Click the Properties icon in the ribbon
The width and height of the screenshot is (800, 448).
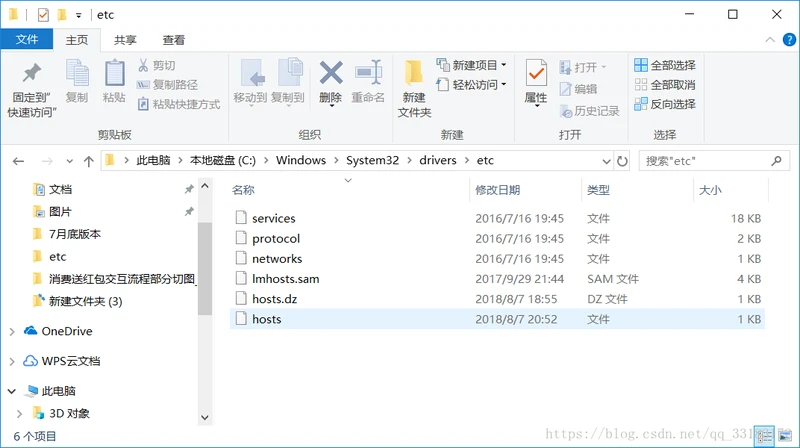coord(536,74)
